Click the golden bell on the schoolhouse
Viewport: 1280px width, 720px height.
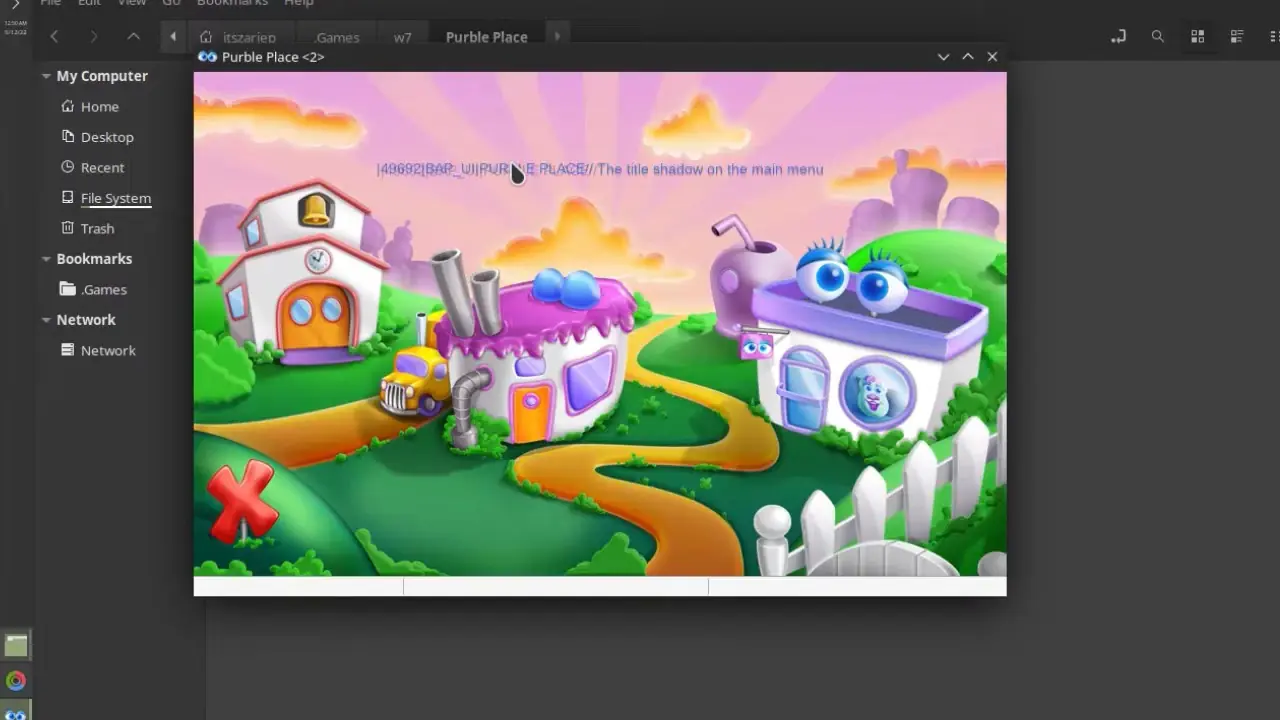click(x=315, y=210)
